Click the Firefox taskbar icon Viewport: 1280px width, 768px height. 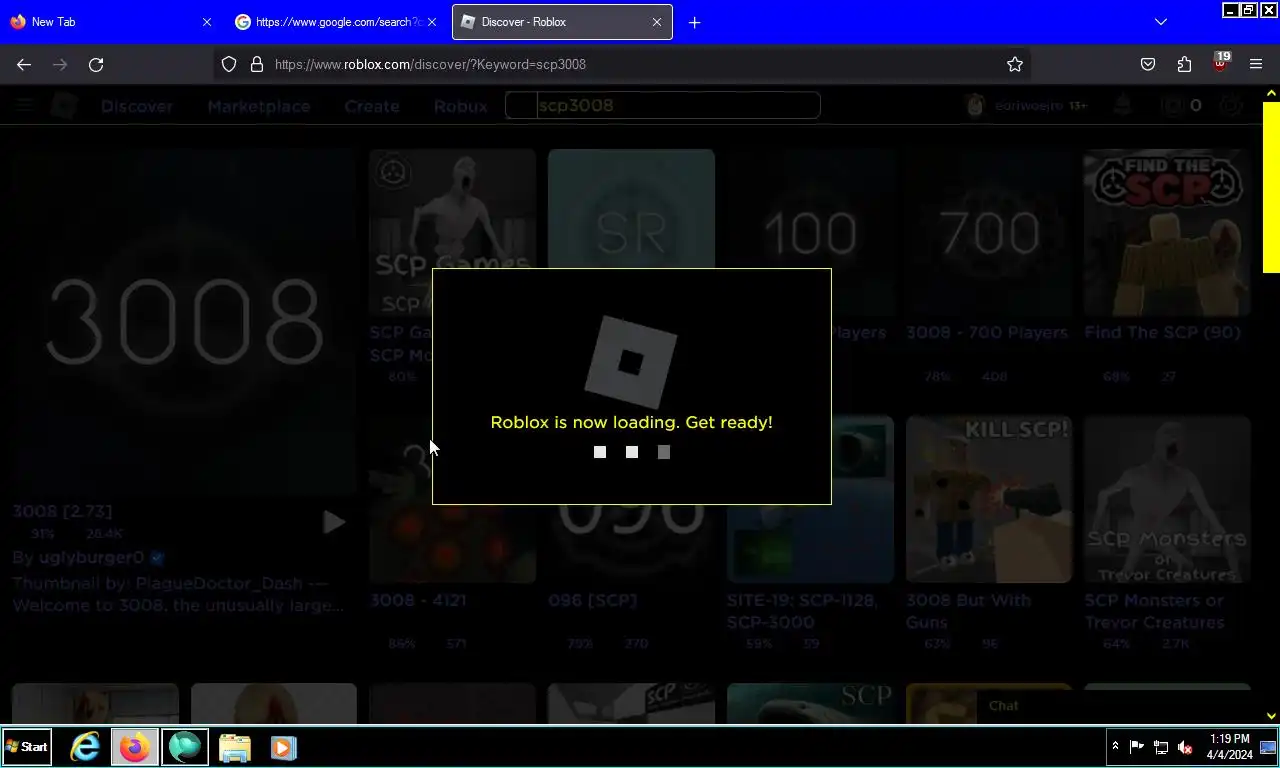click(x=134, y=747)
